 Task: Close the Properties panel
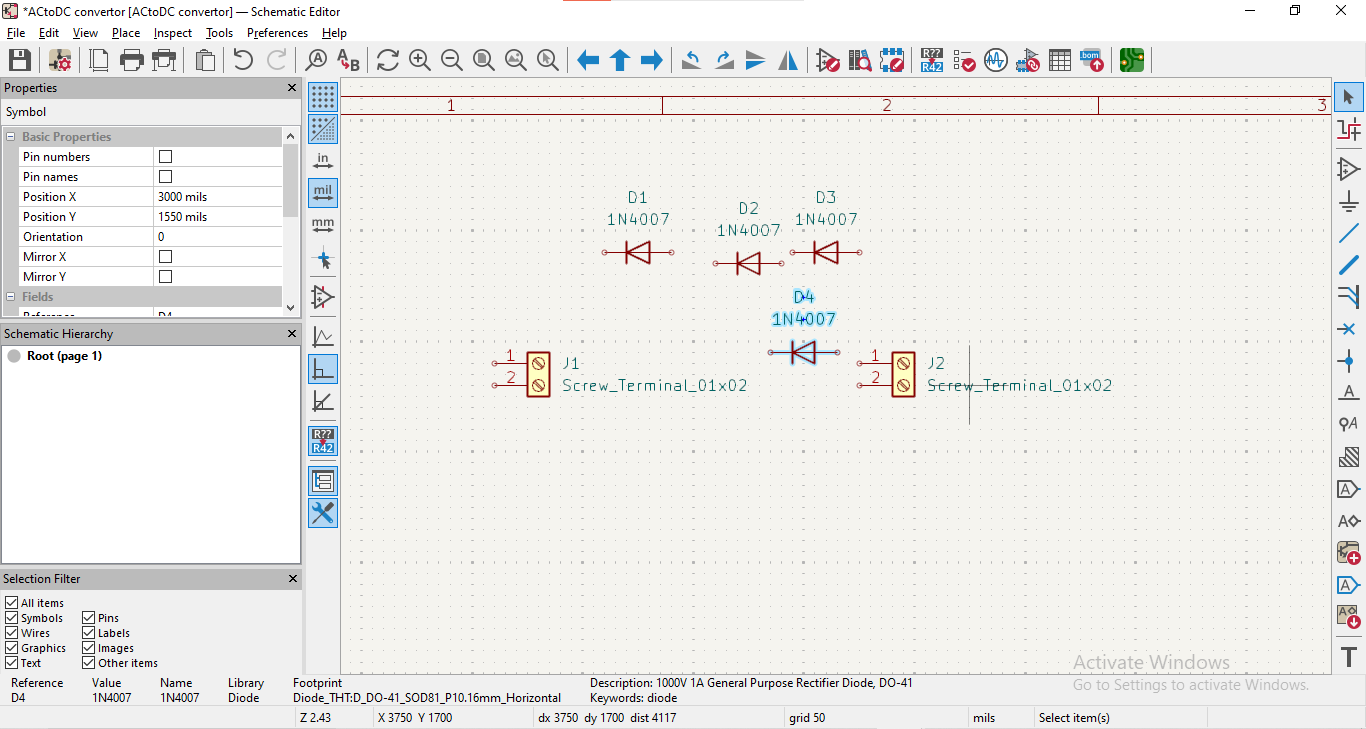click(292, 88)
